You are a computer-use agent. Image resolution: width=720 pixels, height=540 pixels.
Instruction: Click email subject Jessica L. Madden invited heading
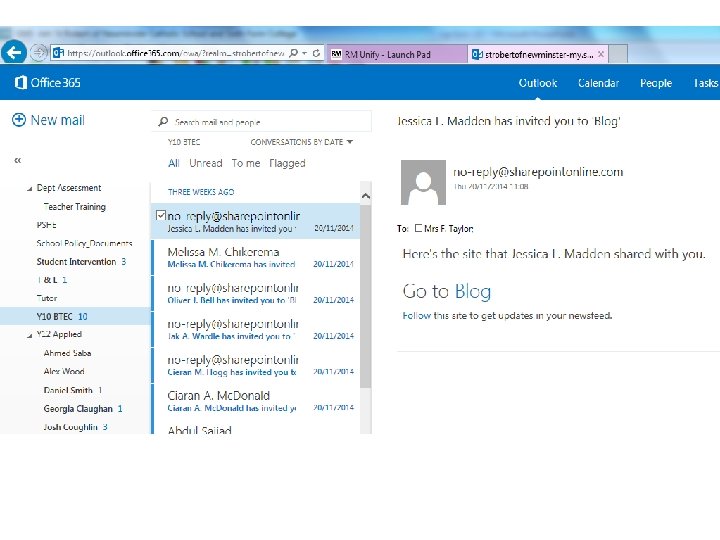tap(509, 121)
